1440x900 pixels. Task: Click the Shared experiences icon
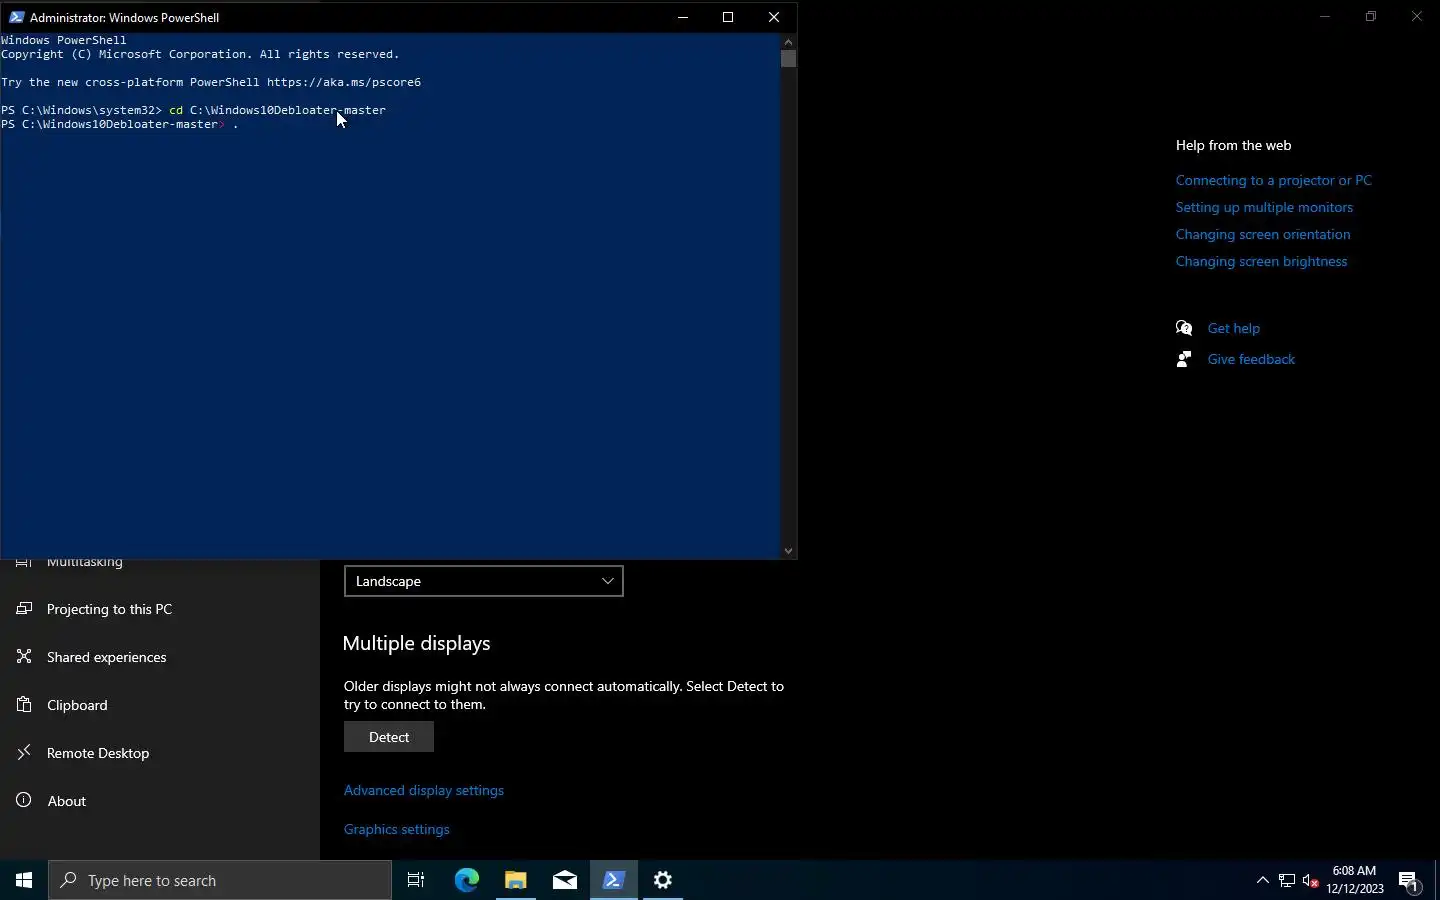[24, 656]
